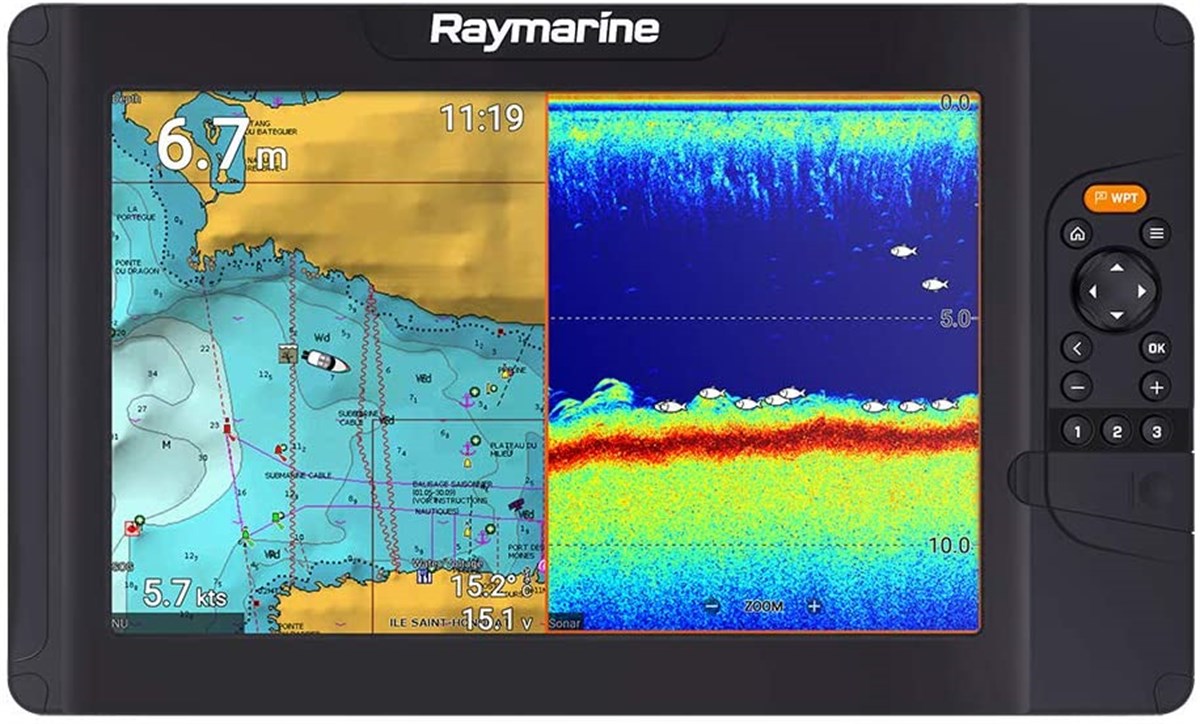Select programmable key 2
This screenshot has width=1200, height=724.
[1116, 432]
